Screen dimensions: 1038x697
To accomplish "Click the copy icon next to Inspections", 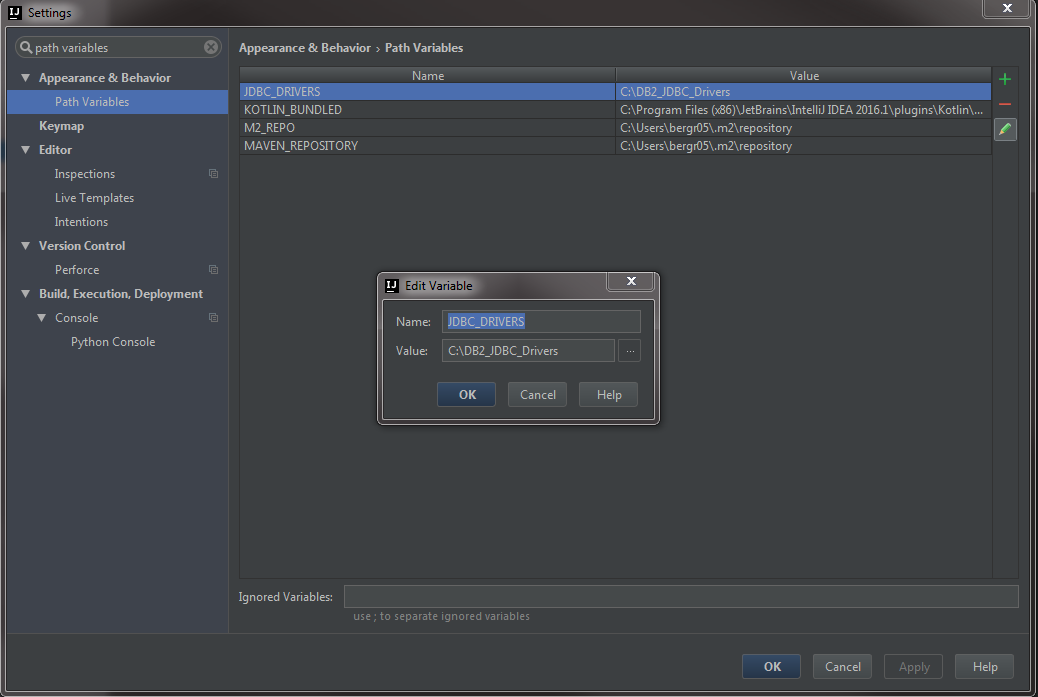I will coord(213,174).
